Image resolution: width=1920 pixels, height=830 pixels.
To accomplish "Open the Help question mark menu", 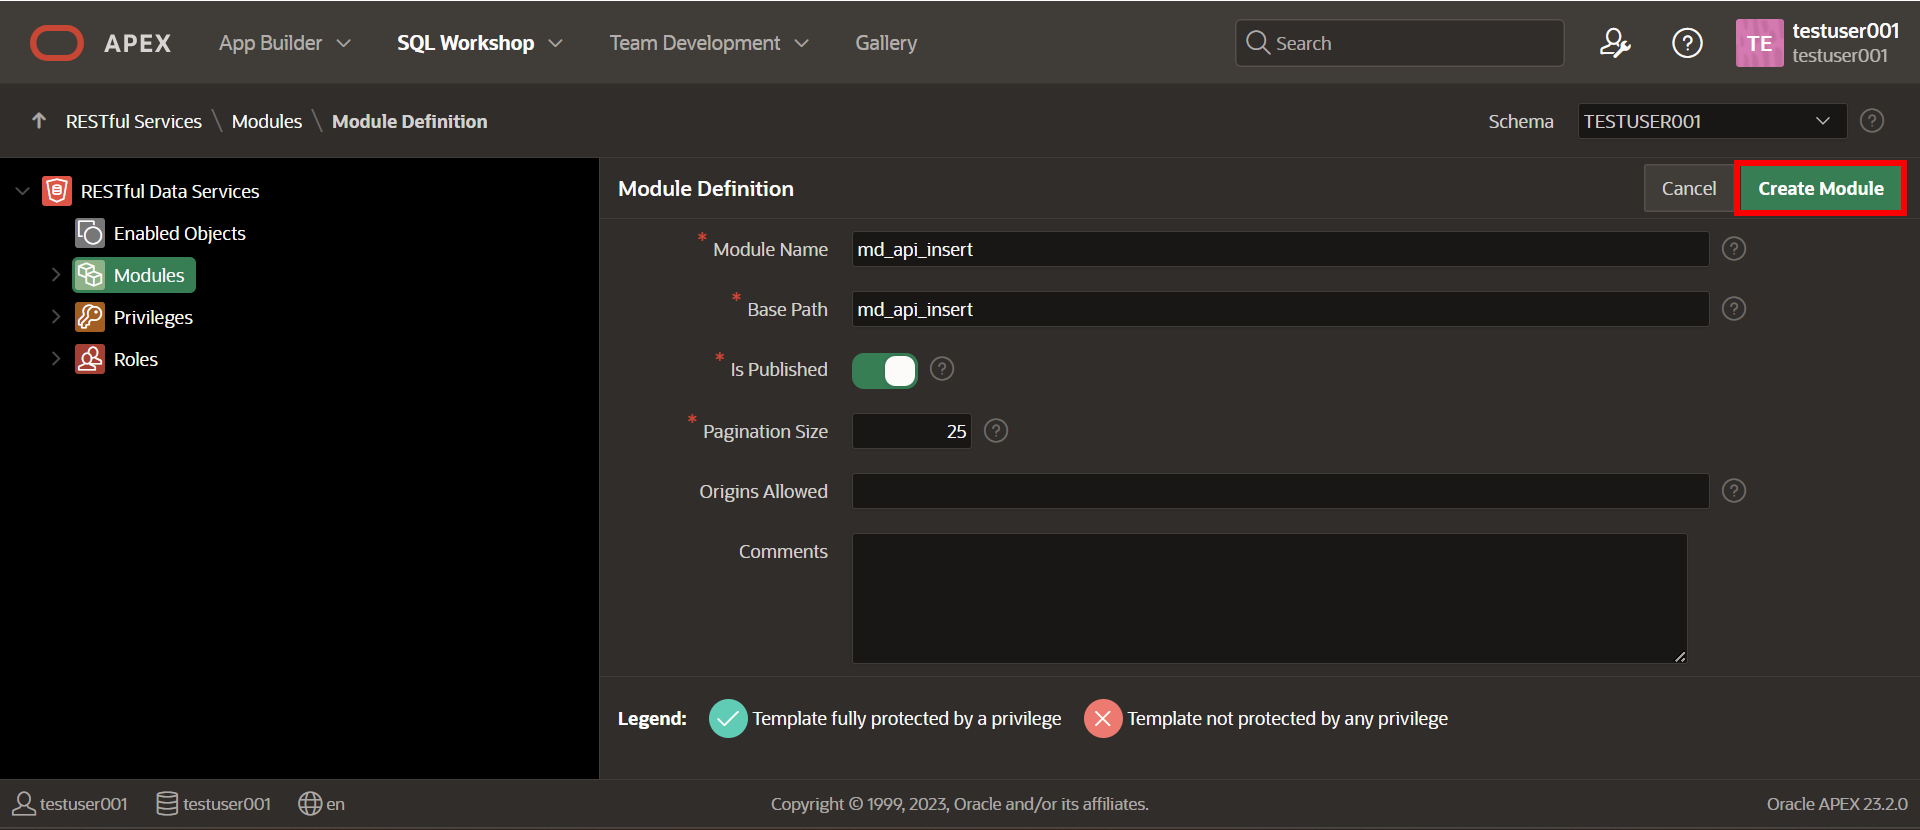I will pos(1687,43).
